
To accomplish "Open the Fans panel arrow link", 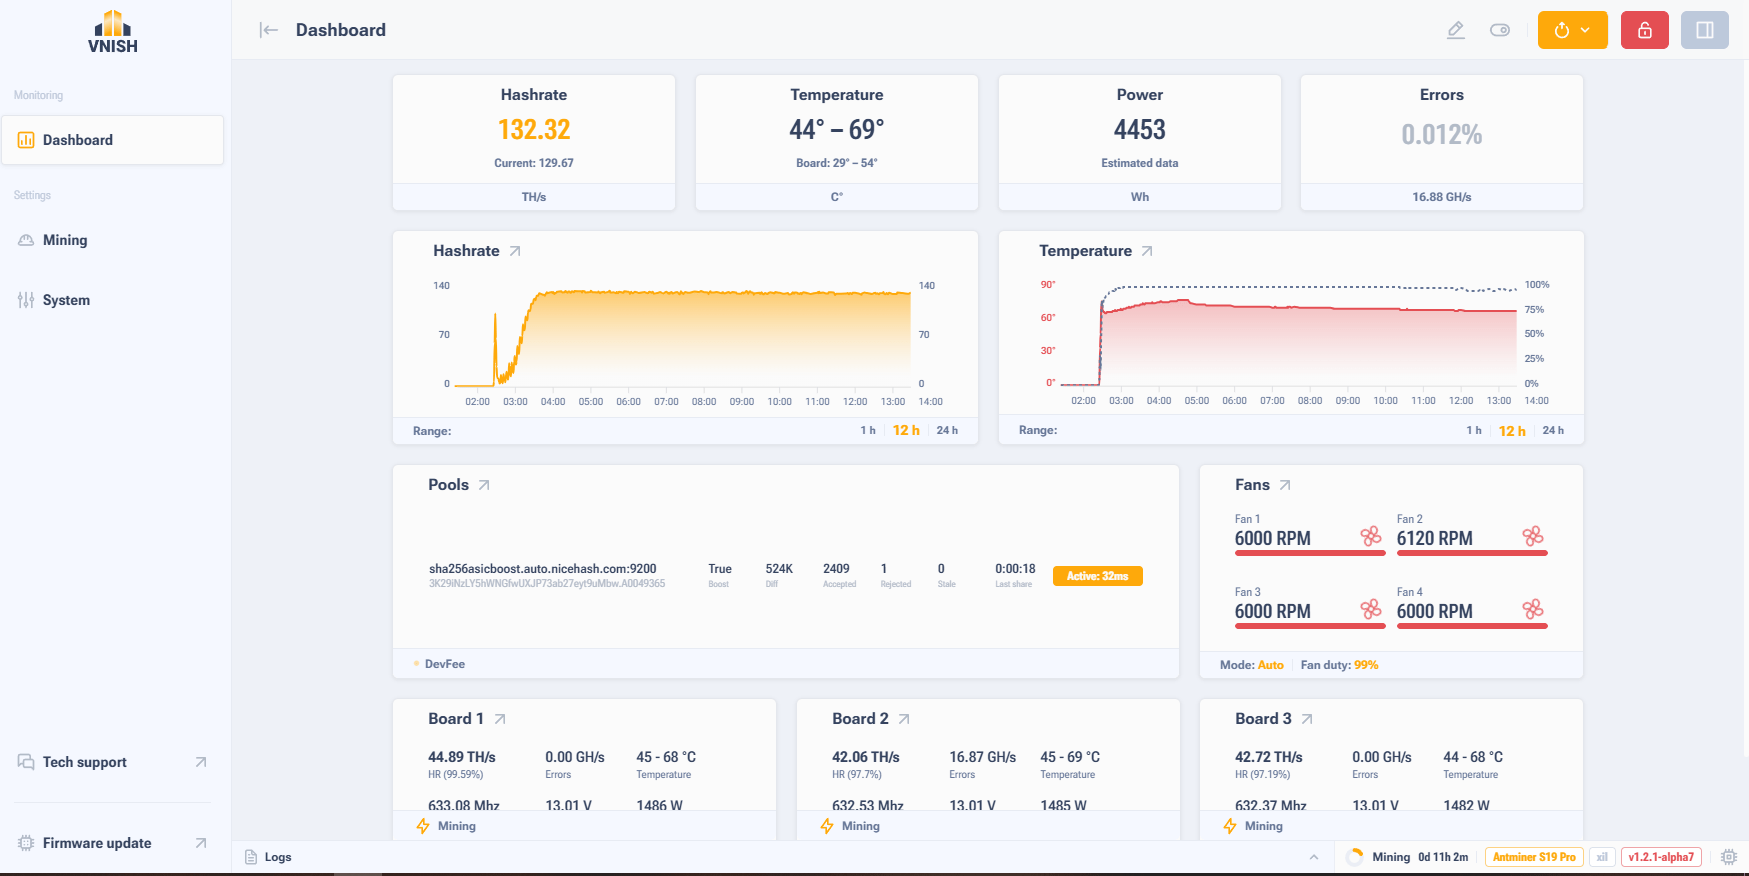I will (x=1285, y=485).
